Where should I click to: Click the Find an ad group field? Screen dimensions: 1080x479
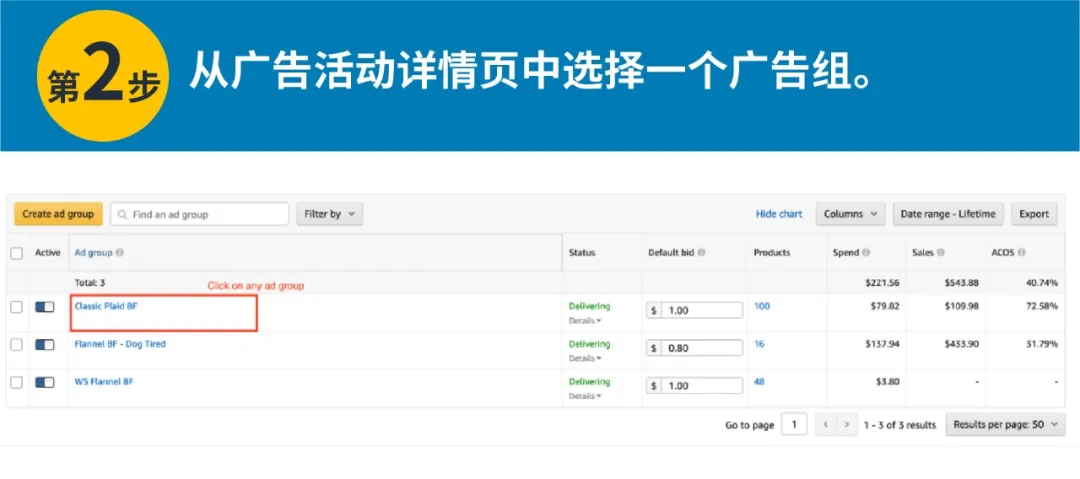coord(207,214)
